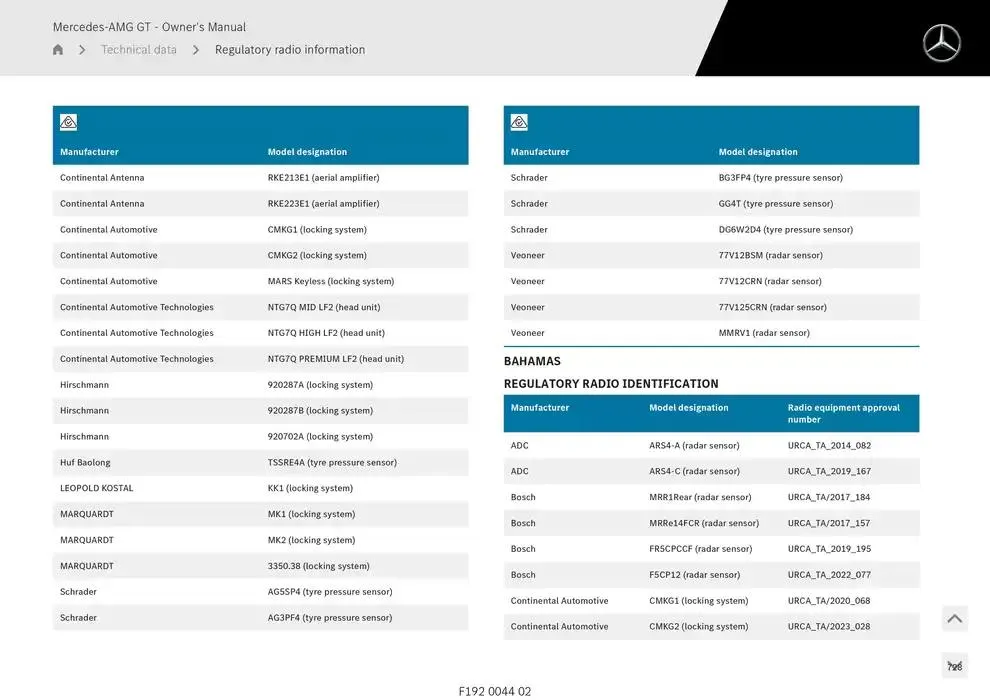This screenshot has width=990, height=700.
Task: Open the Technical data breadcrumb link
Action: pyautogui.click(x=139, y=50)
